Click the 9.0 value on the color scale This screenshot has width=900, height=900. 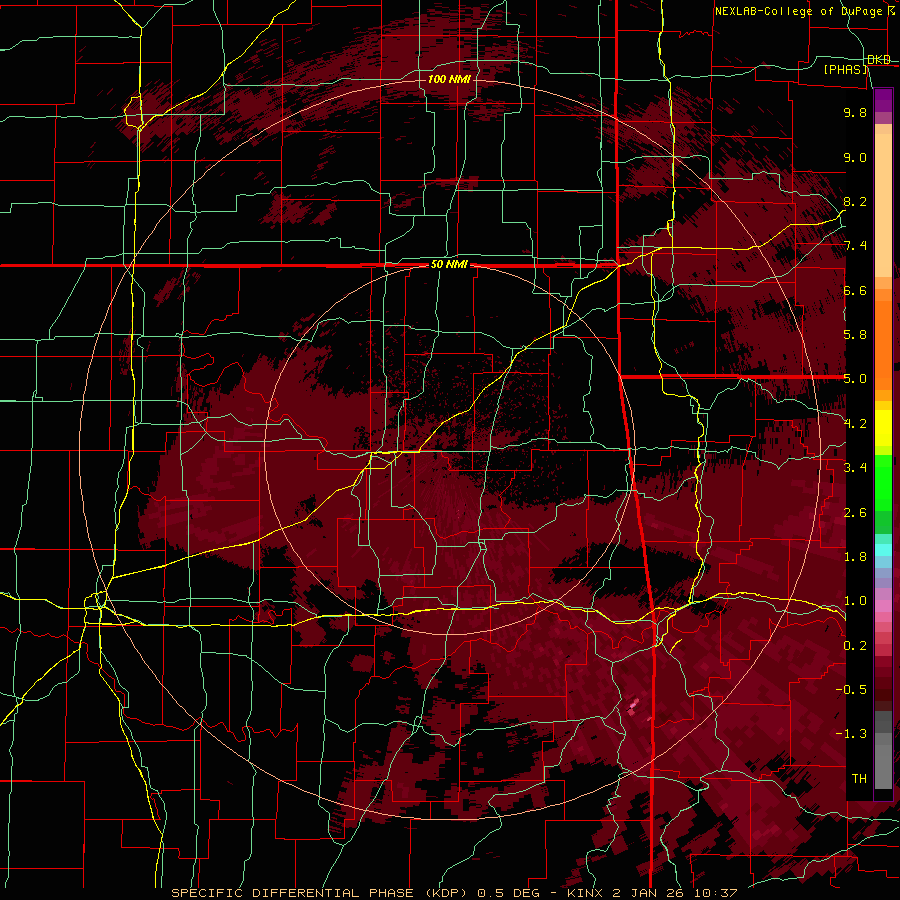click(x=855, y=157)
